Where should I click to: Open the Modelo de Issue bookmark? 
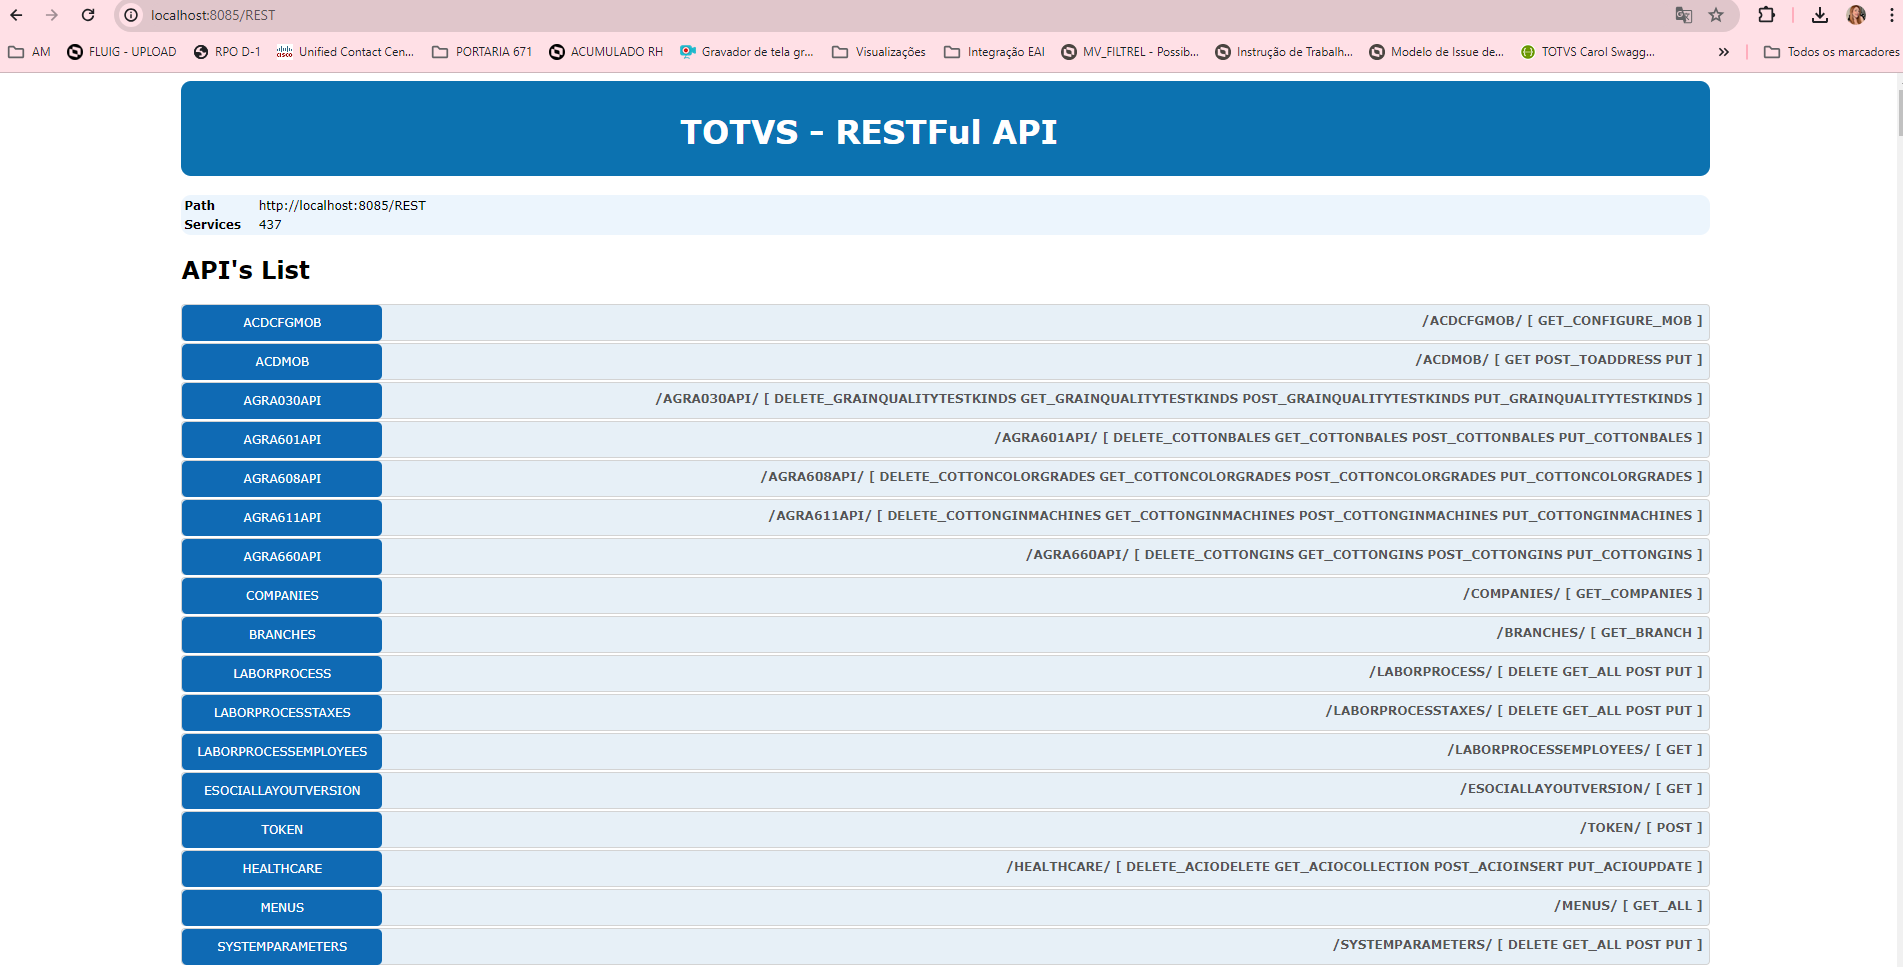pos(1436,52)
